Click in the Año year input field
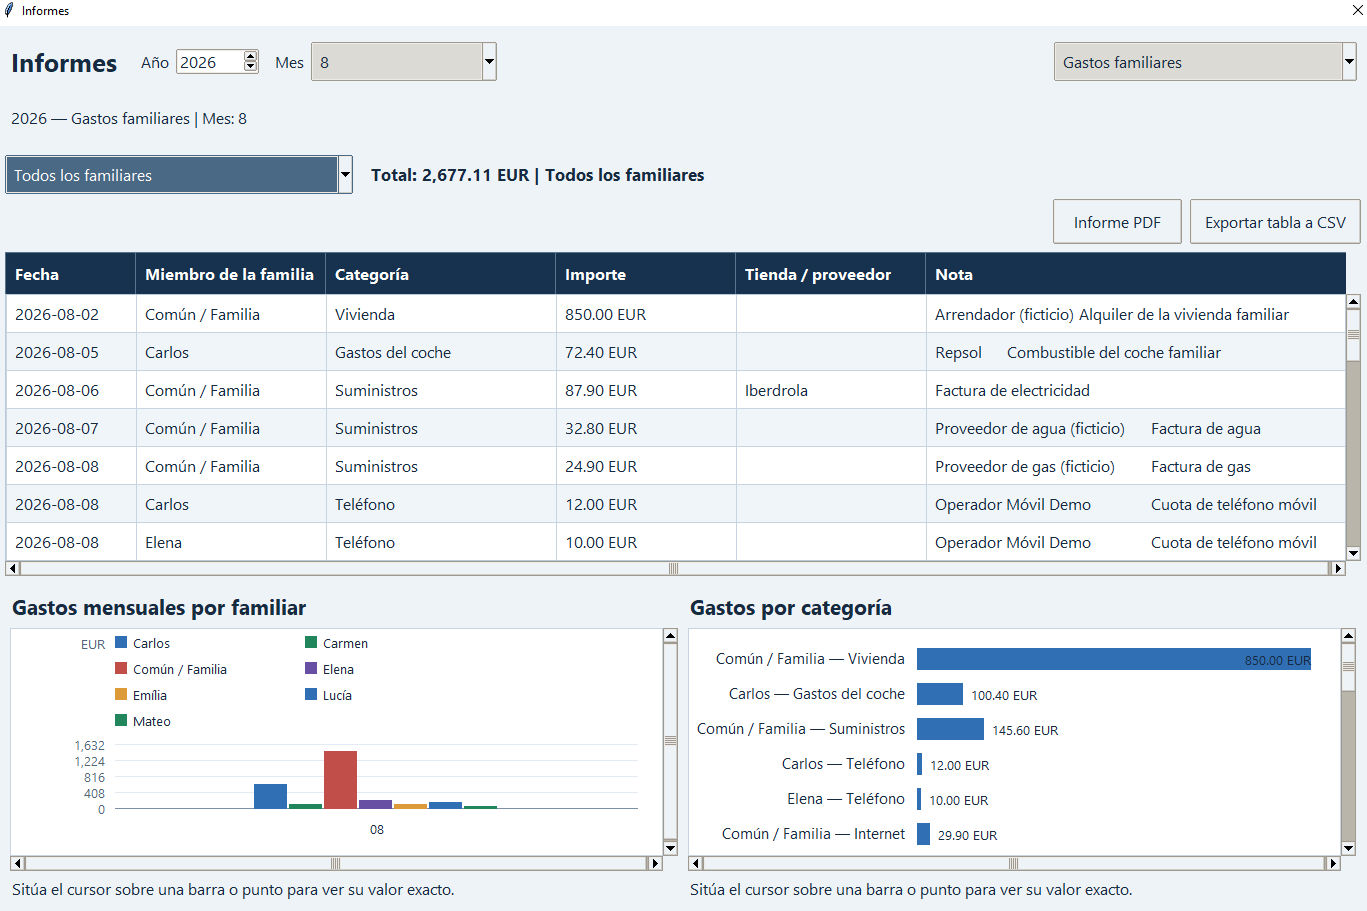This screenshot has height=911, width=1367. point(210,62)
